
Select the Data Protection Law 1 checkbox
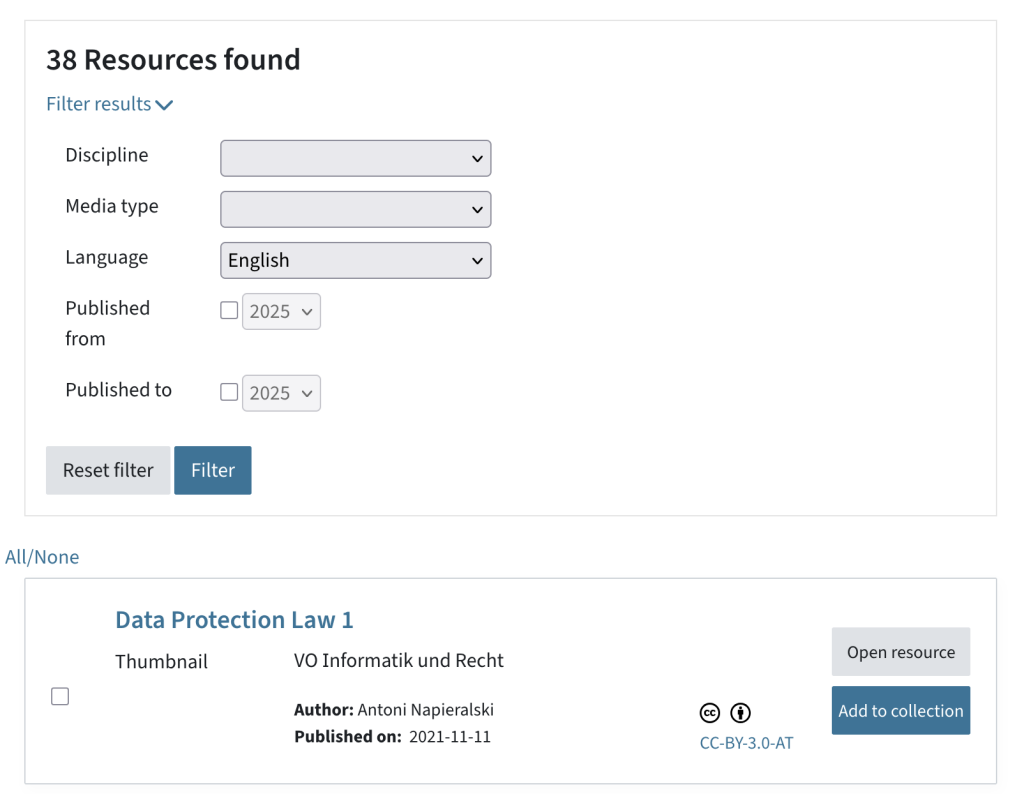pos(60,696)
